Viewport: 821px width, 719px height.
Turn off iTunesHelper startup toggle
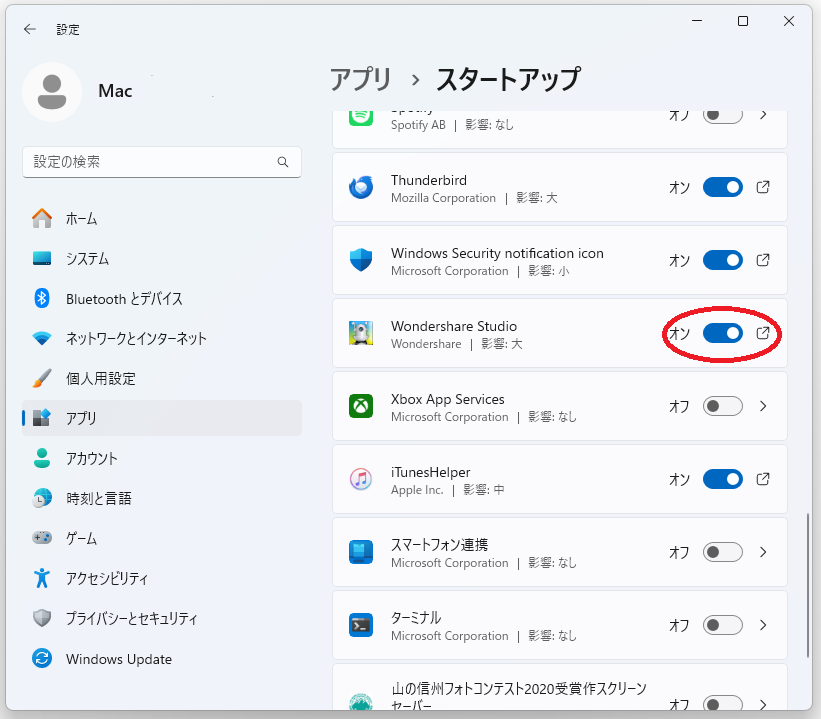click(723, 479)
